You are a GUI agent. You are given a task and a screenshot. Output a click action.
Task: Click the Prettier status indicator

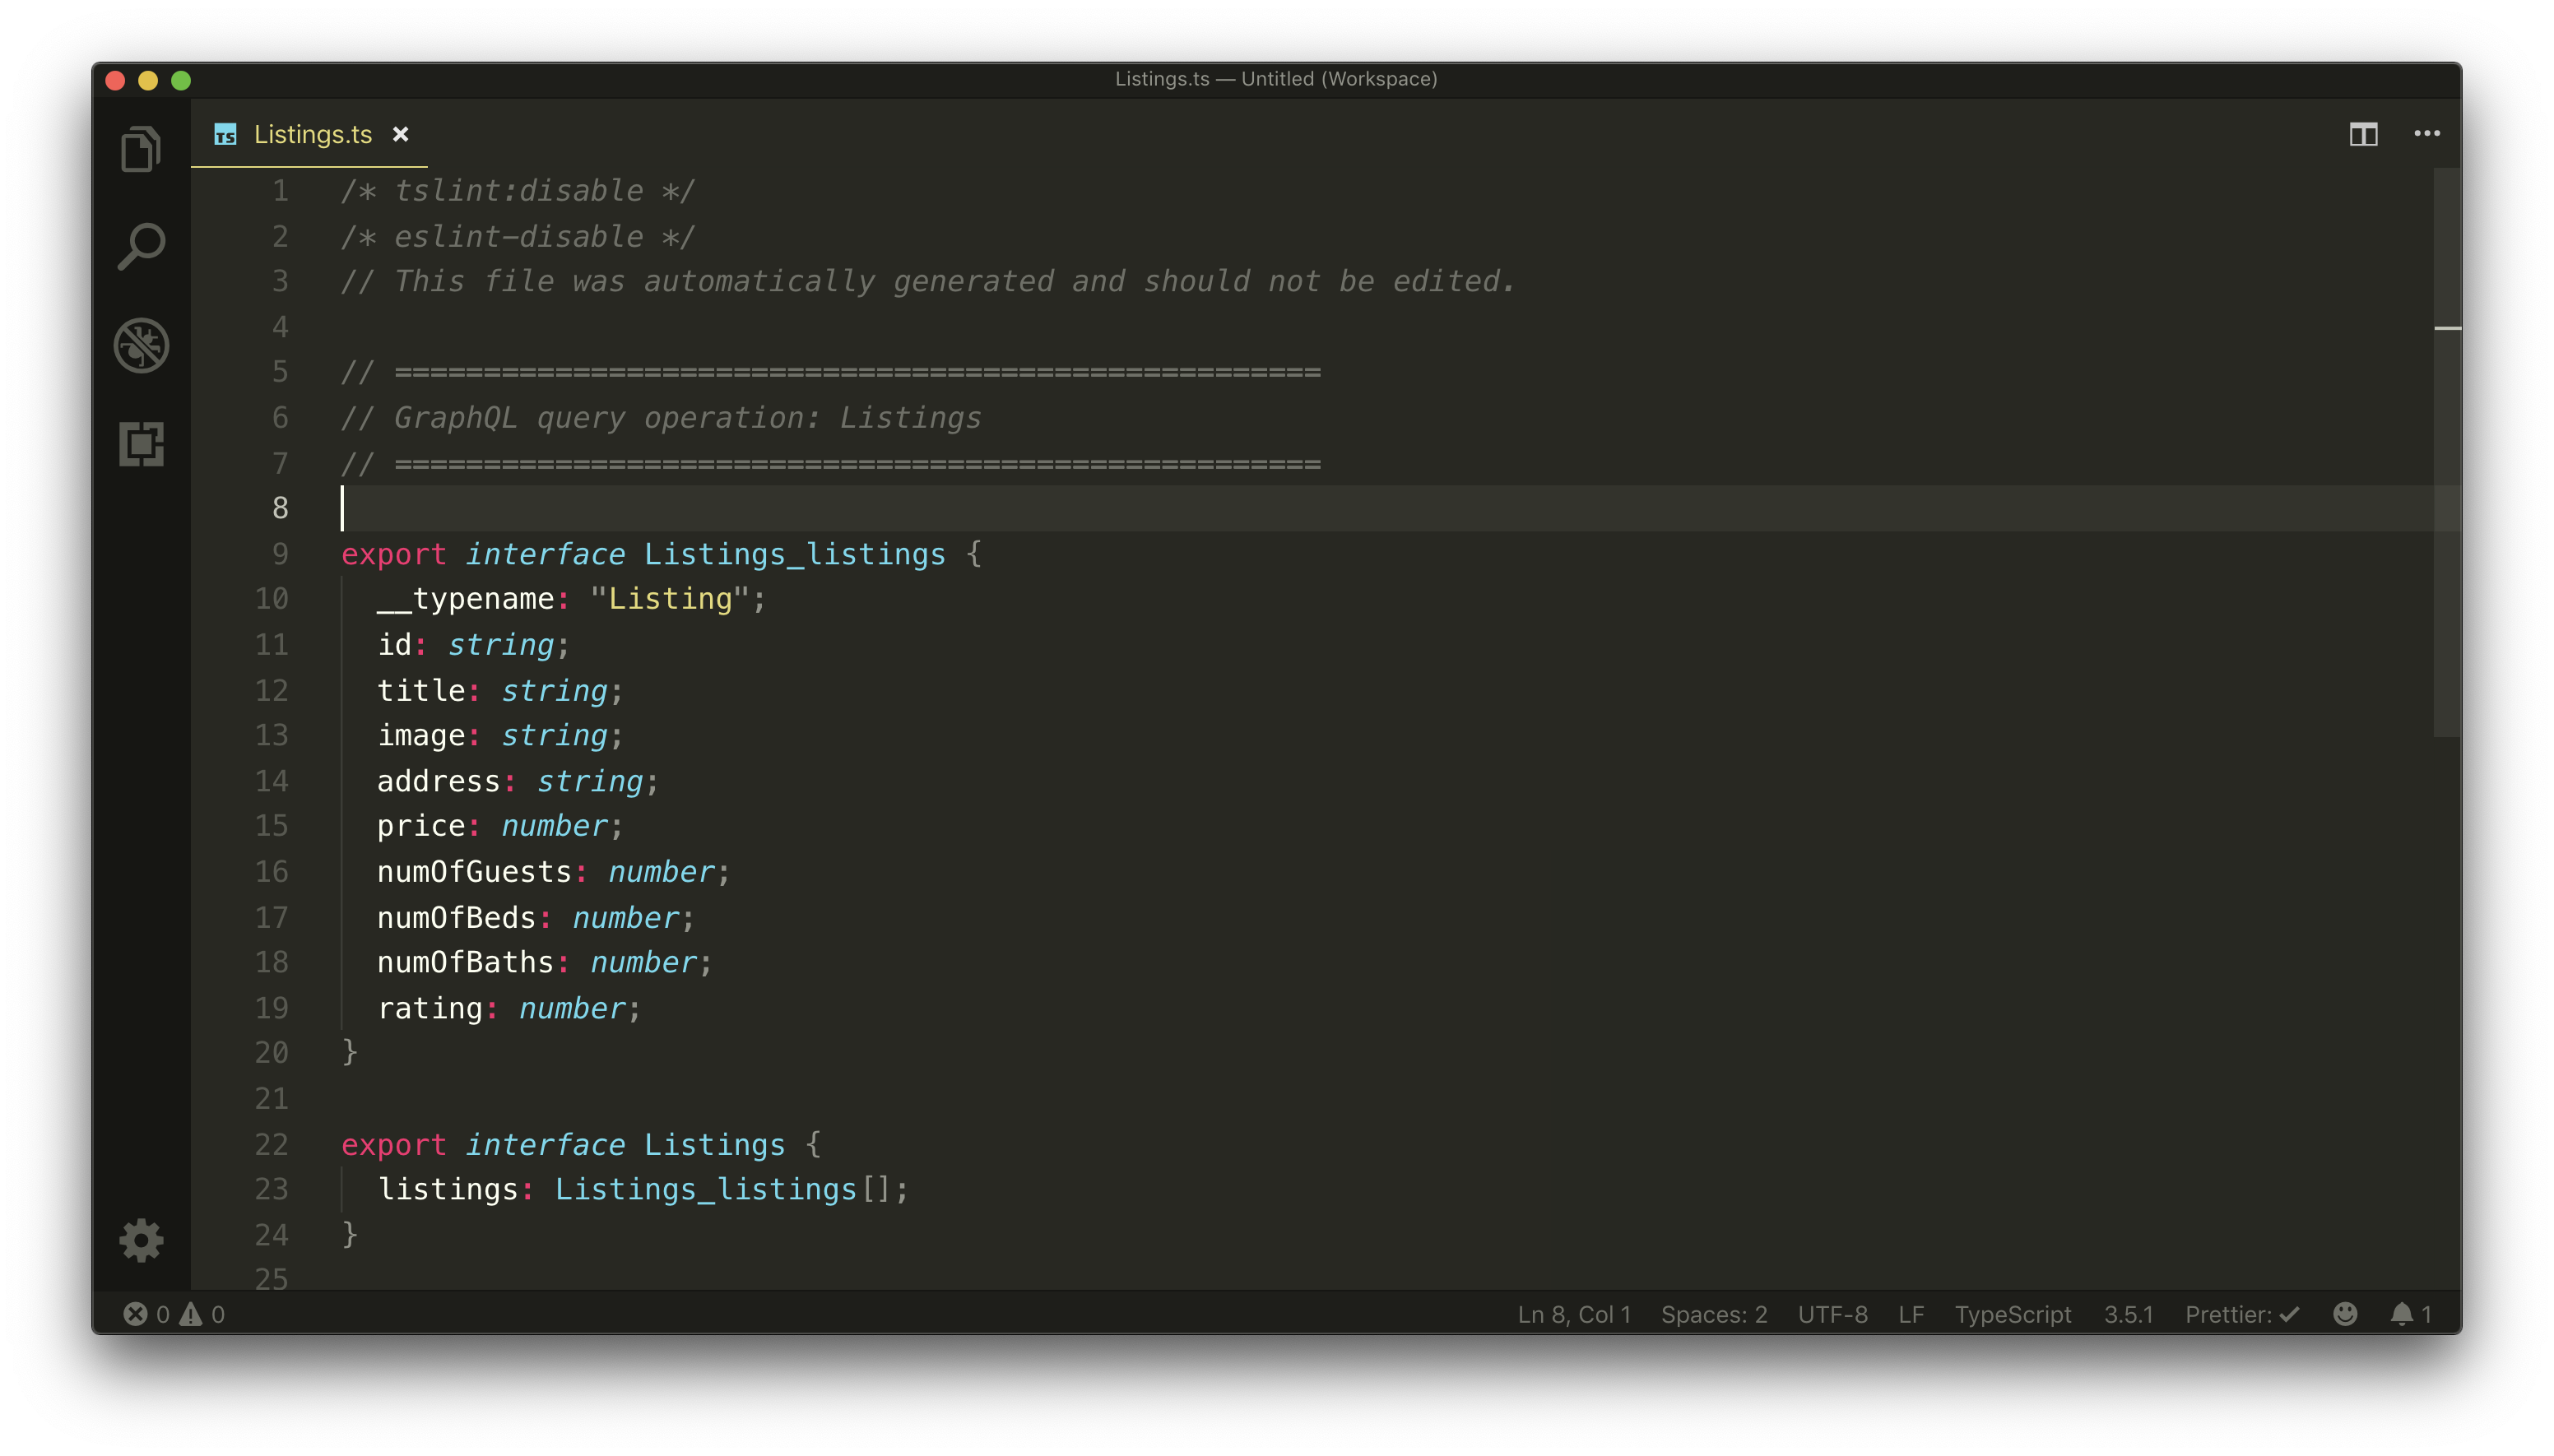(x=2241, y=1314)
